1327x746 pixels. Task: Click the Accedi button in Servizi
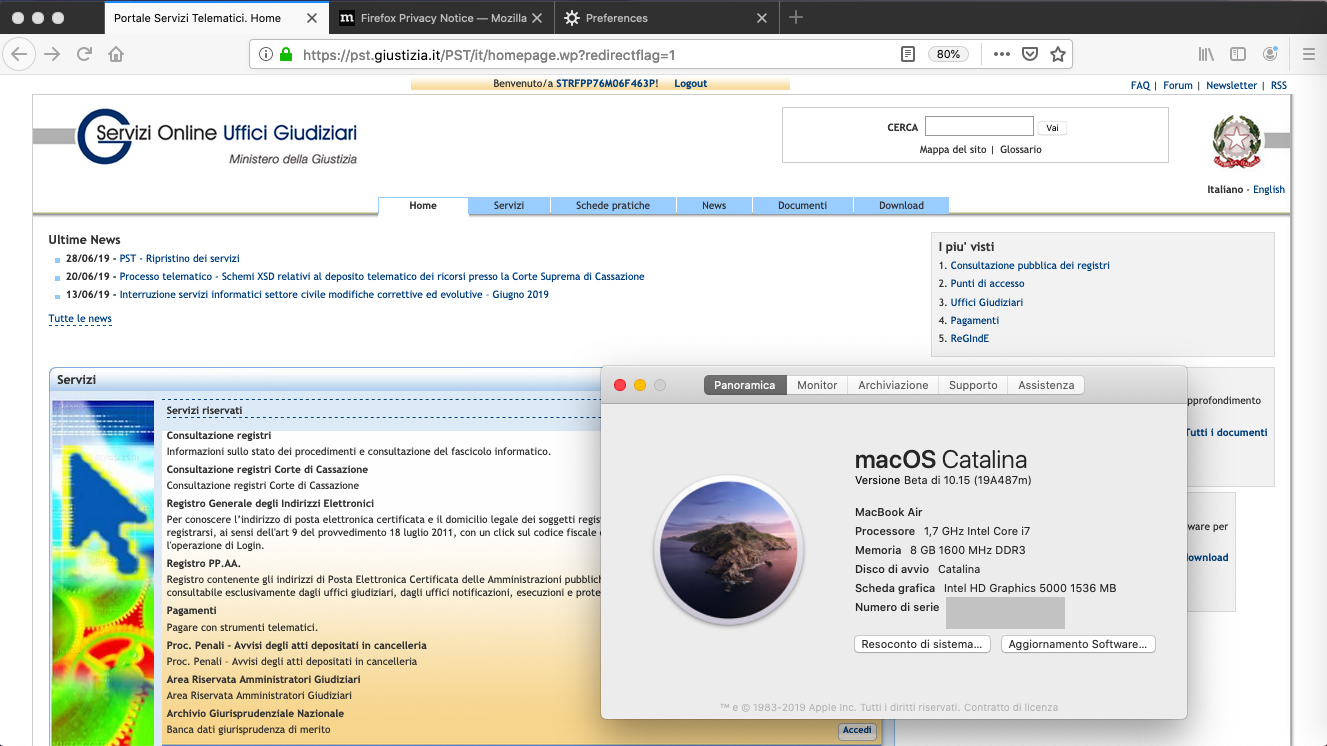click(857, 731)
